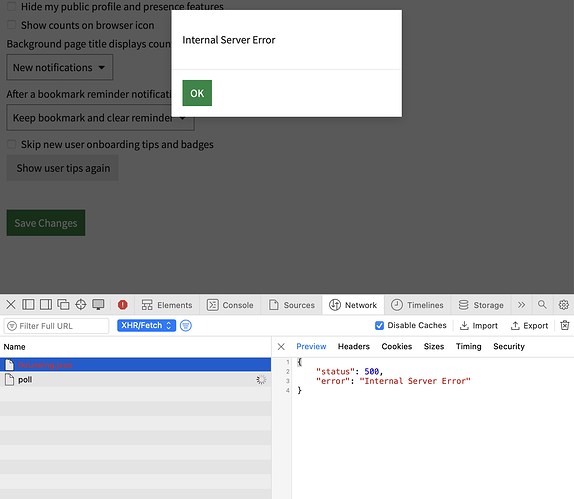Click Export network data button
Viewport: 574px width, 499px height.
click(529, 325)
